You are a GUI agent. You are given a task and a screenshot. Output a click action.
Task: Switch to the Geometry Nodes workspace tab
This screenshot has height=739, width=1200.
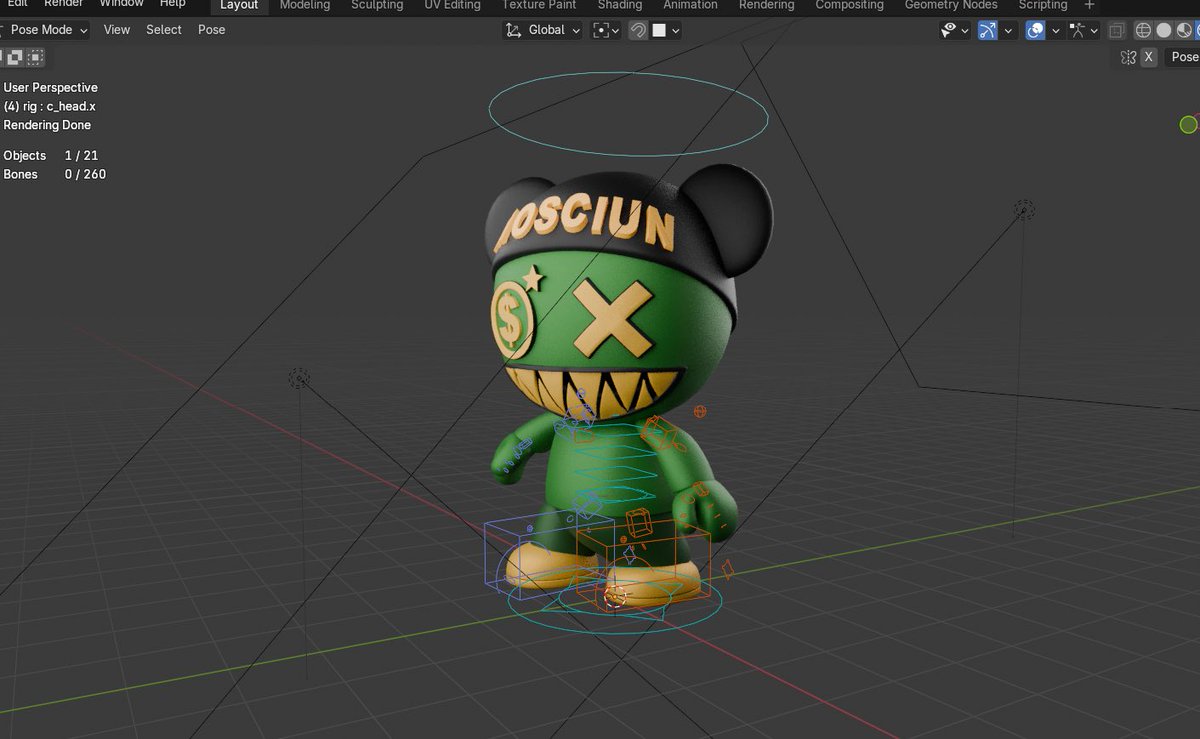951,5
